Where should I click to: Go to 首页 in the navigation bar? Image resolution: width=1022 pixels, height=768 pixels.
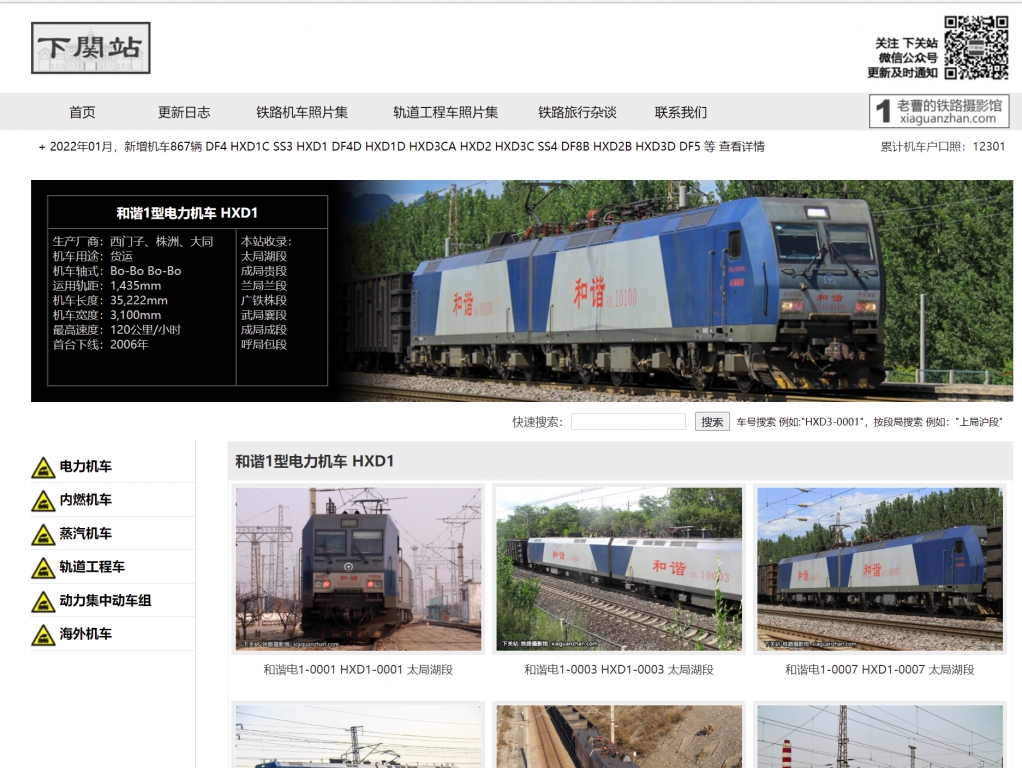82,112
